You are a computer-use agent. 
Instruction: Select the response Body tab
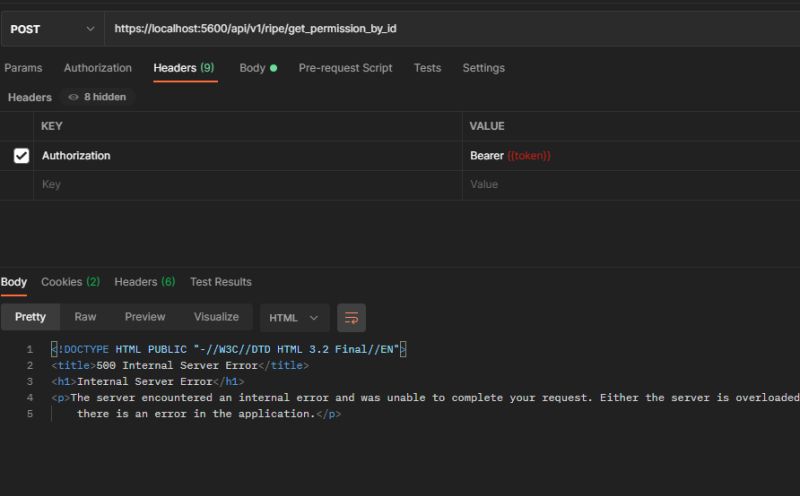(x=14, y=282)
